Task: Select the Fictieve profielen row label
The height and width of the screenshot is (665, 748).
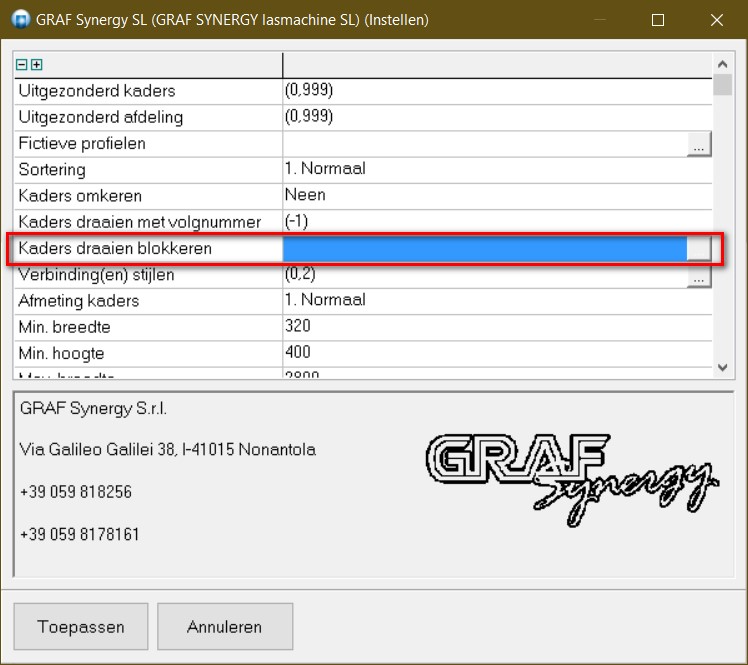Action: coord(82,144)
